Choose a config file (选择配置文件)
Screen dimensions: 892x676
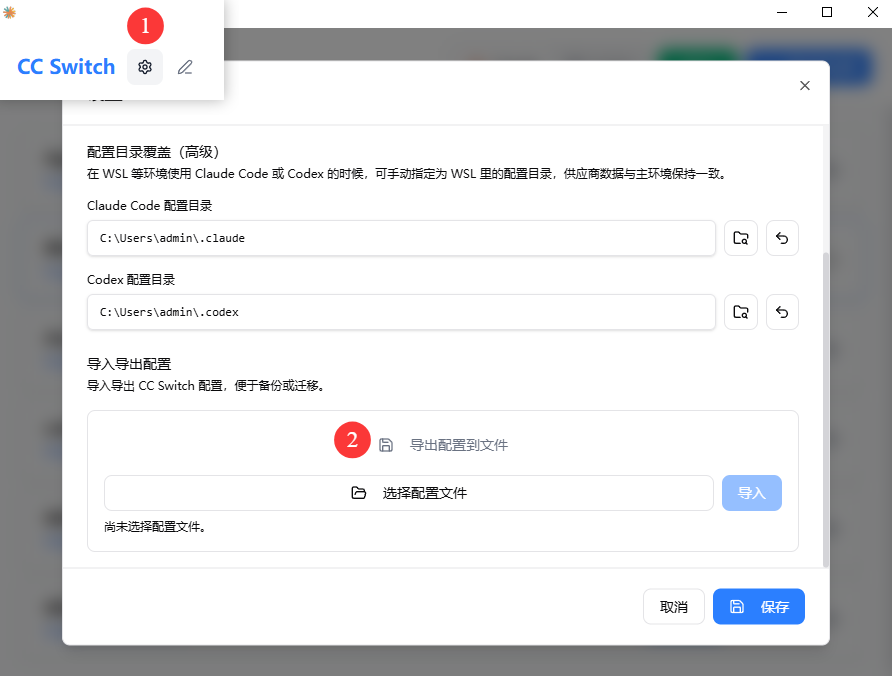(408, 493)
